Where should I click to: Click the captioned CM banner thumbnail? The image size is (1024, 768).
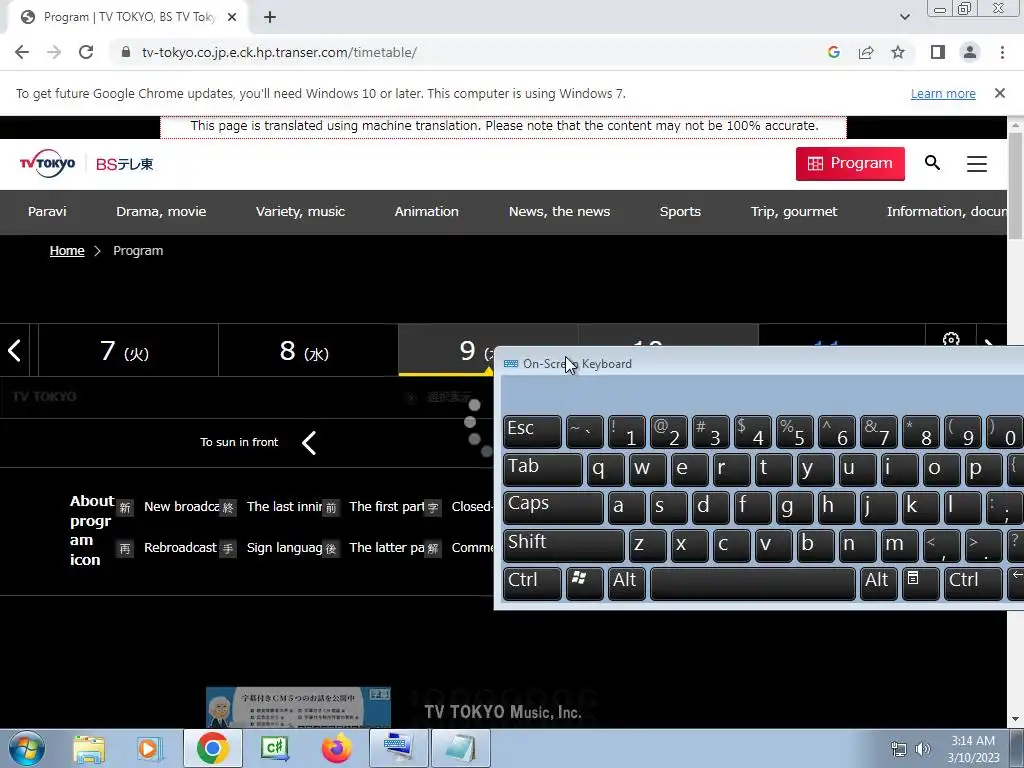tap(298, 707)
